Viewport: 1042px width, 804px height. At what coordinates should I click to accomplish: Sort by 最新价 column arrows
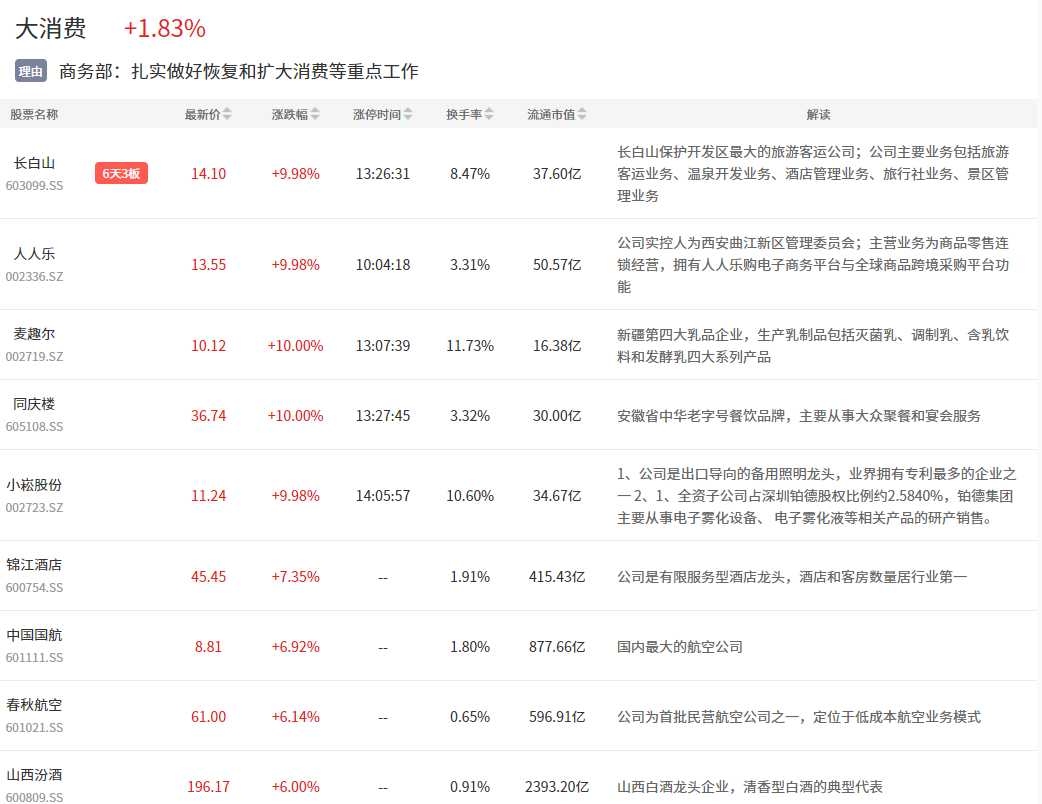coord(227,114)
